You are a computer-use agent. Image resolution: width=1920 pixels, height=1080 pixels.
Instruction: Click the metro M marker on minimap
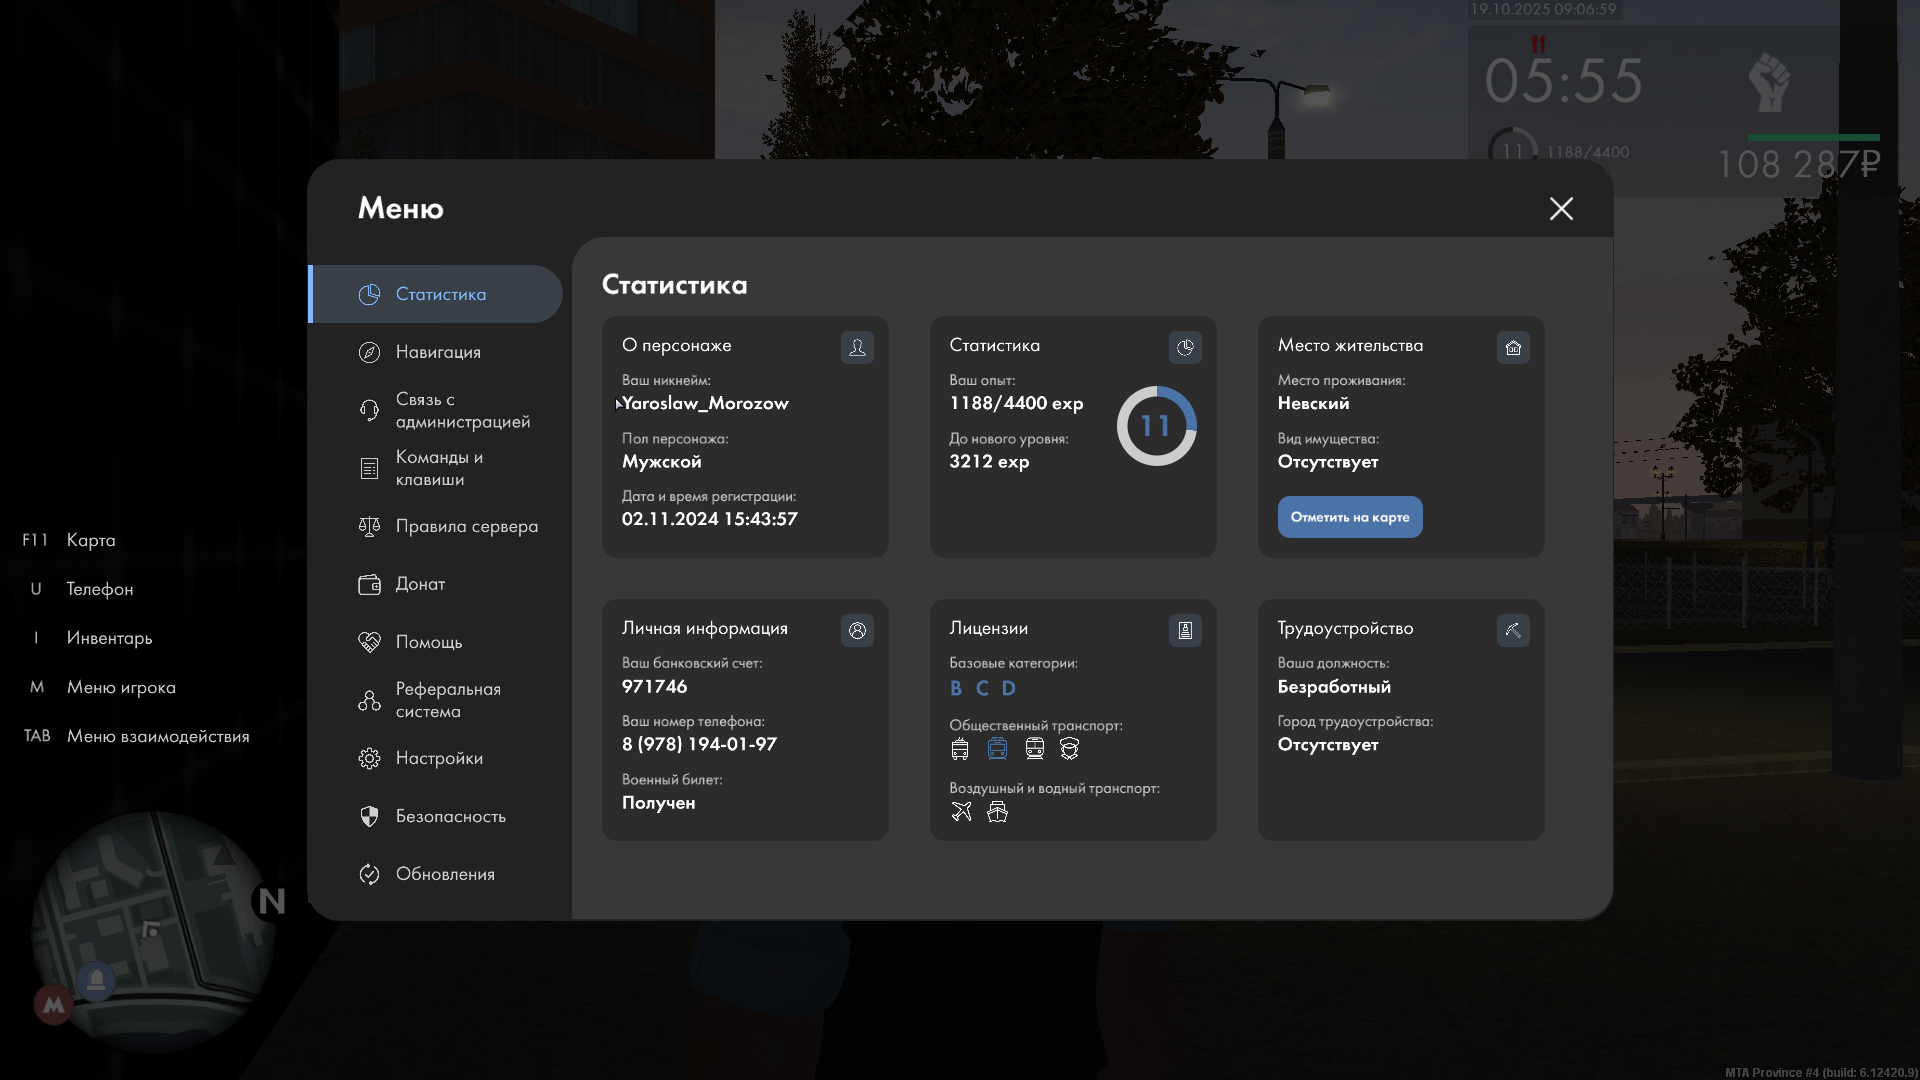tap(54, 1004)
